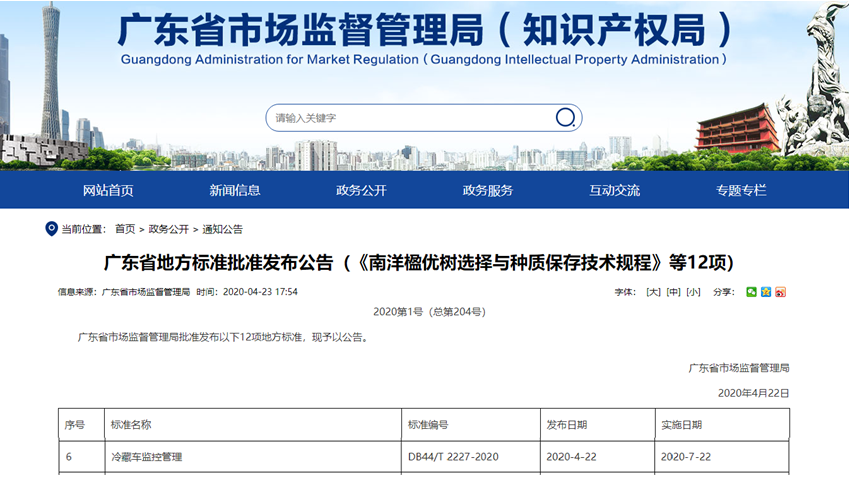
Task: Expand the 政务公开 navigation menu
Action: point(361,190)
